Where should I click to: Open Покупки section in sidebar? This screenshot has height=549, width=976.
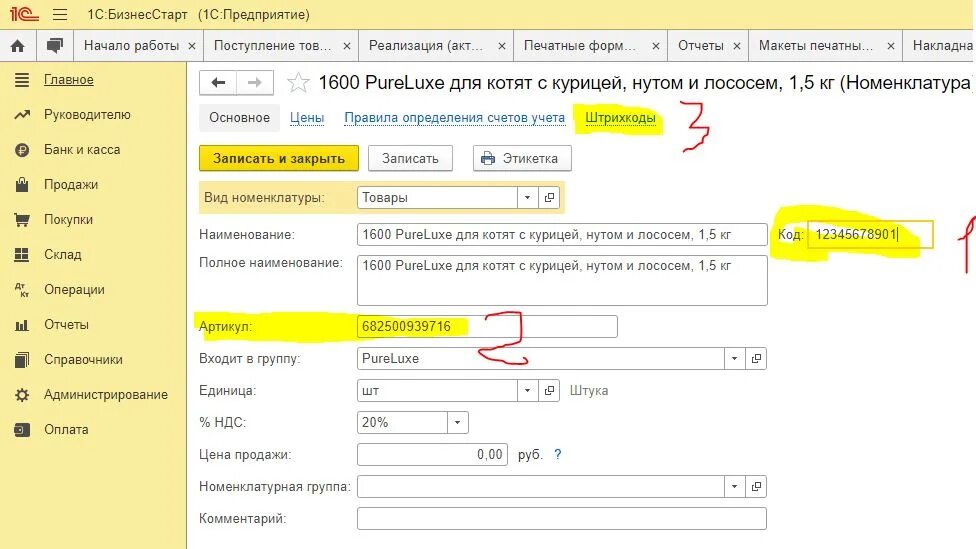68,219
